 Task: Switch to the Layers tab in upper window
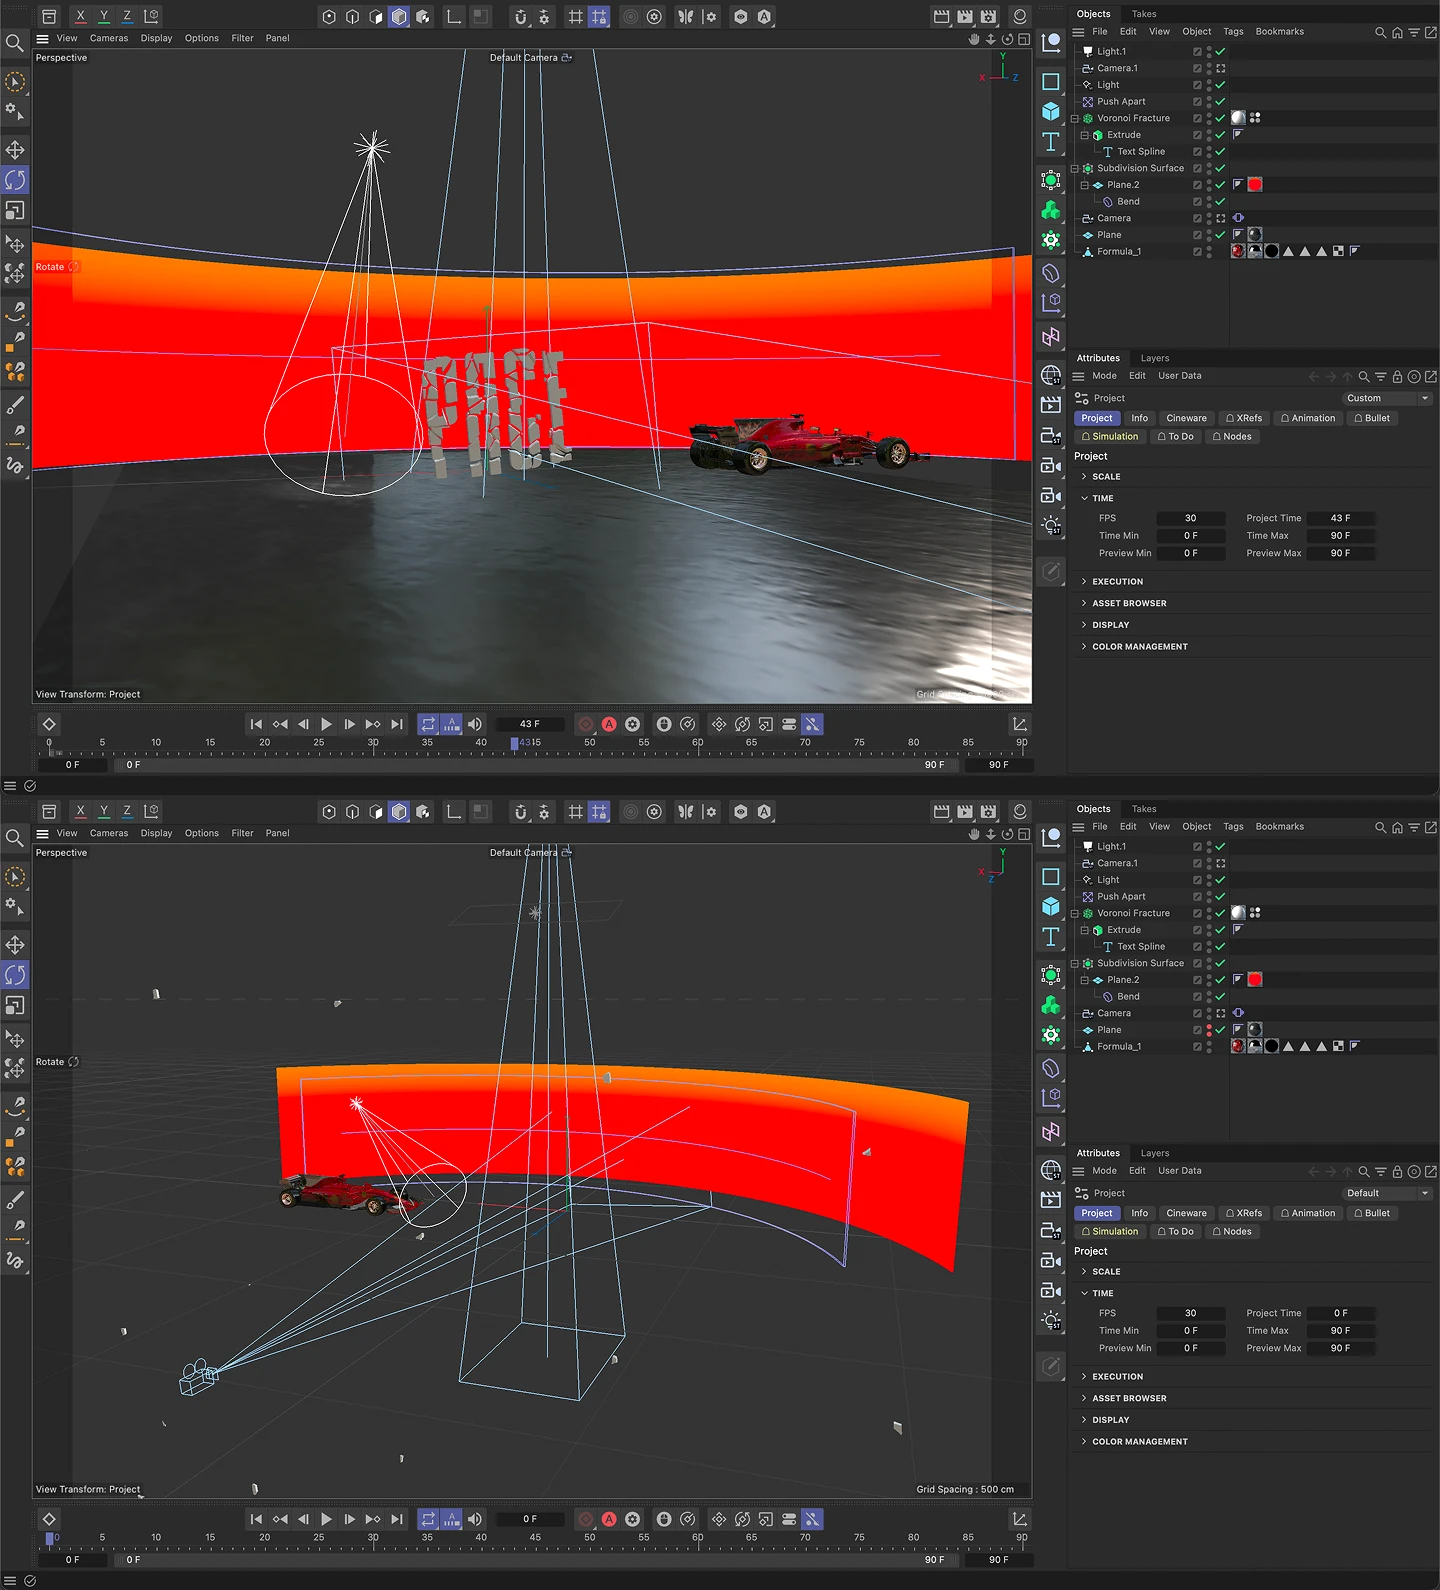tap(1155, 358)
